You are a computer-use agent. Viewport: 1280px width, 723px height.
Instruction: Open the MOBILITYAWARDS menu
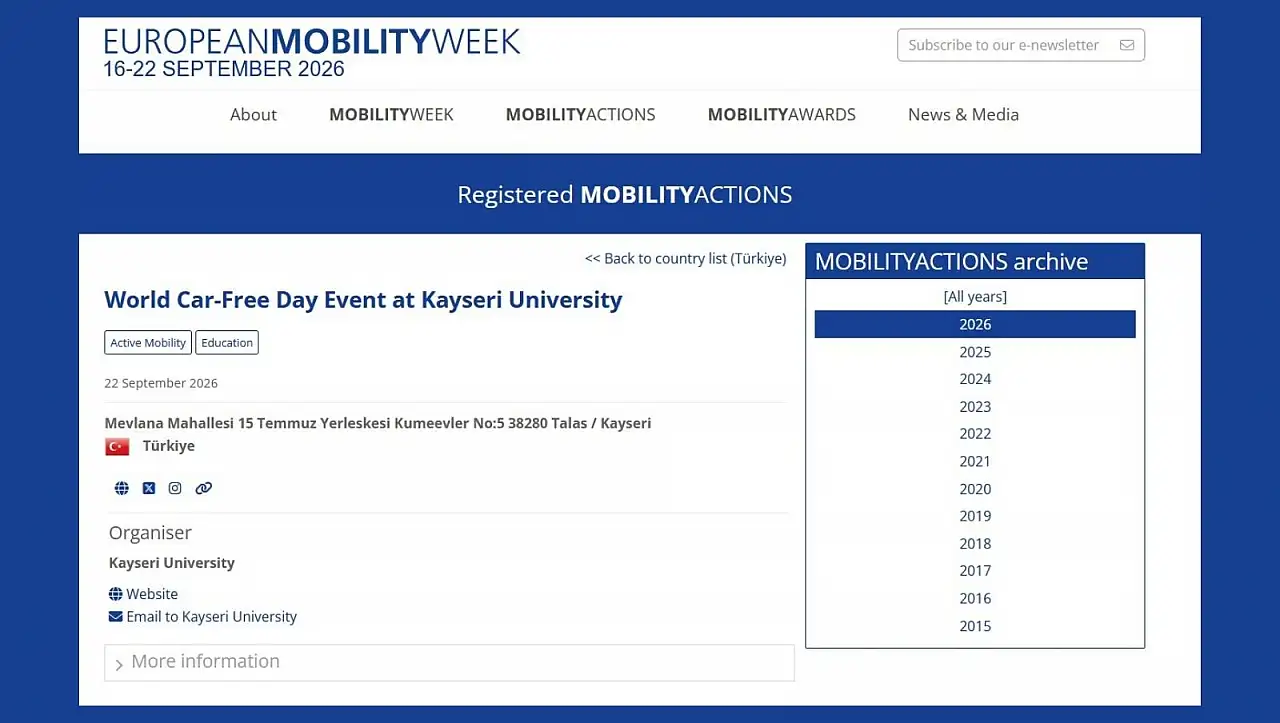click(x=782, y=115)
